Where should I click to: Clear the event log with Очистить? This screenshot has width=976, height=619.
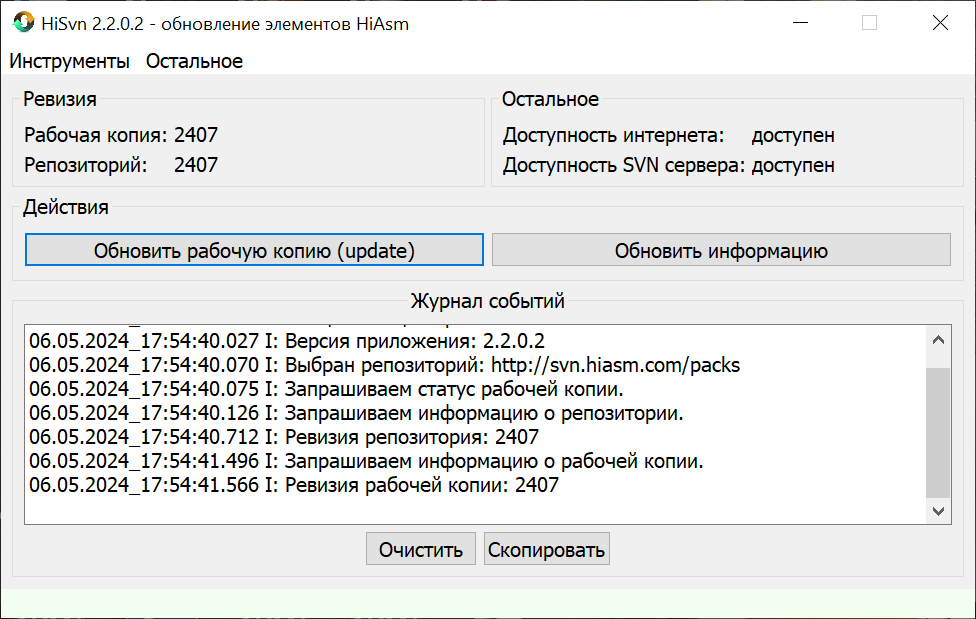pyautogui.click(x=421, y=549)
